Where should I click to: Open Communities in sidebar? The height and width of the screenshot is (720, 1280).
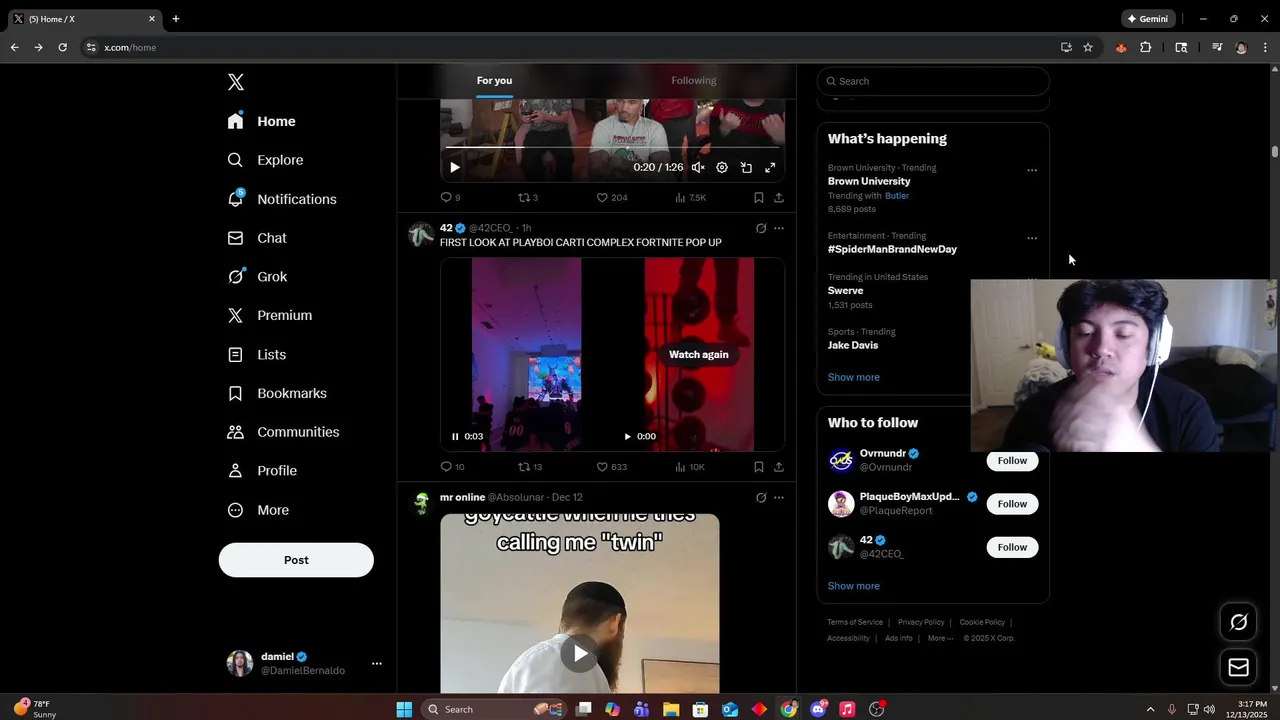[283, 432]
